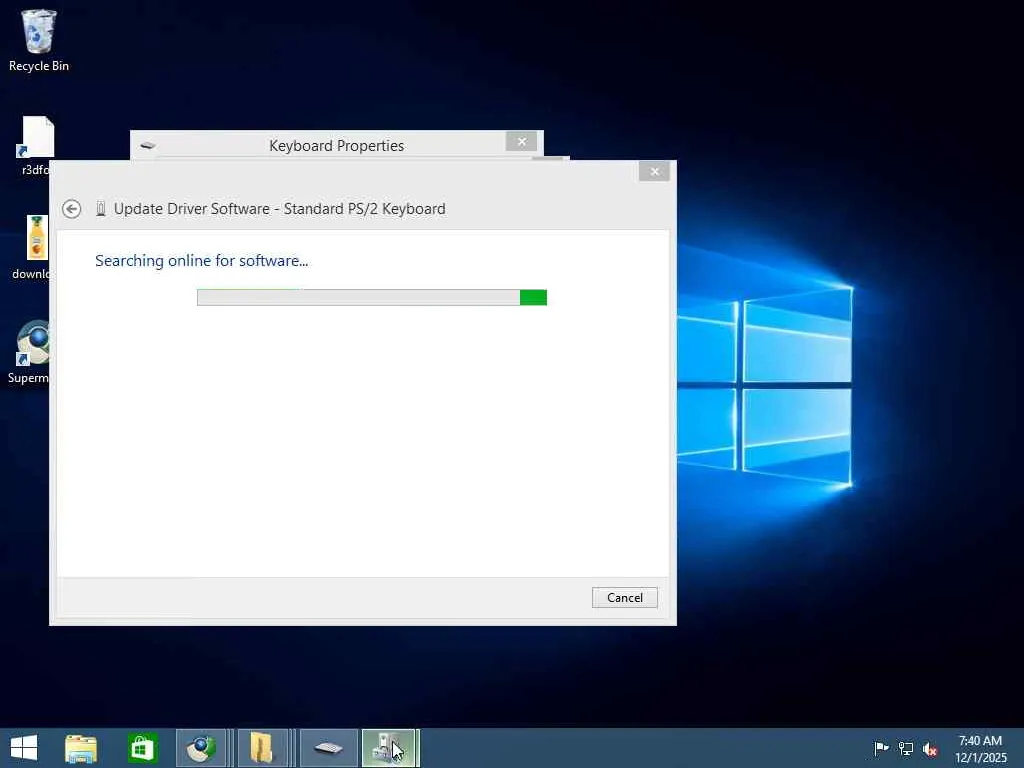
Task: Go back using the wizard's back arrow
Action: point(72,209)
